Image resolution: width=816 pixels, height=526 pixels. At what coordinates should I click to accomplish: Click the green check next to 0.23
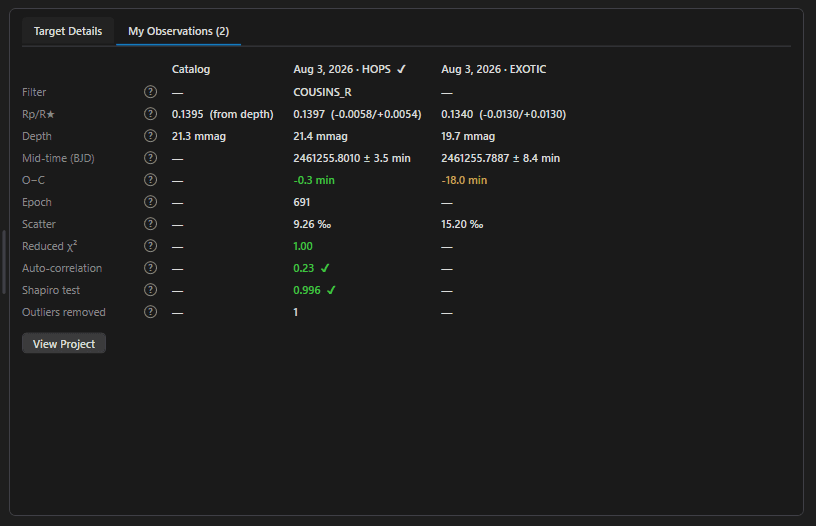(x=325, y=268)
